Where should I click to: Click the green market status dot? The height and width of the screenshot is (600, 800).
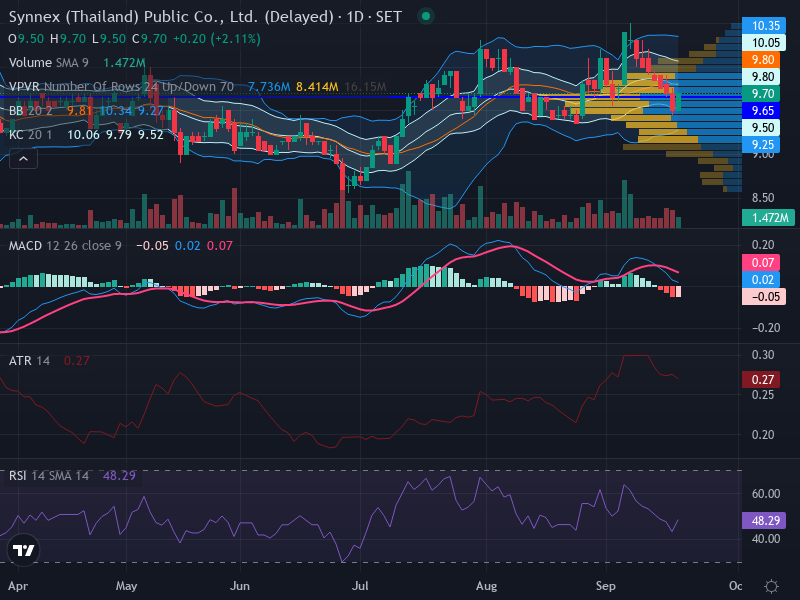426,17
